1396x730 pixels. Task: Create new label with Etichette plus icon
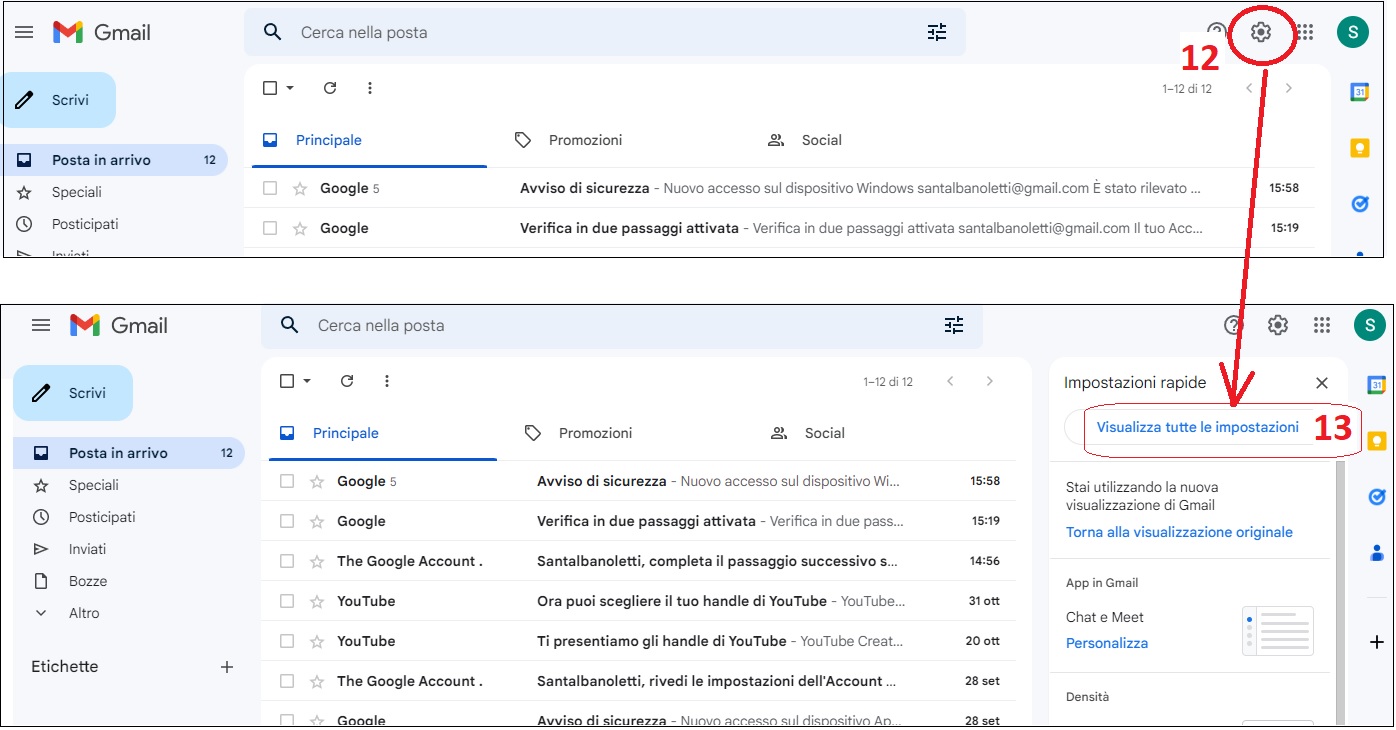(x=227, y=667)
